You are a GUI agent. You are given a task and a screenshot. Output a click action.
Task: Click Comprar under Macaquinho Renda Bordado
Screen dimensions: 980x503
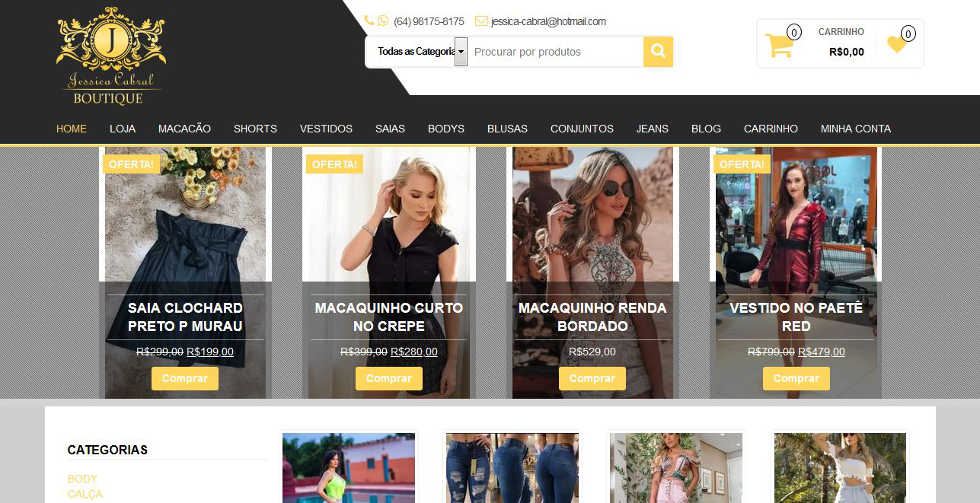592,378
